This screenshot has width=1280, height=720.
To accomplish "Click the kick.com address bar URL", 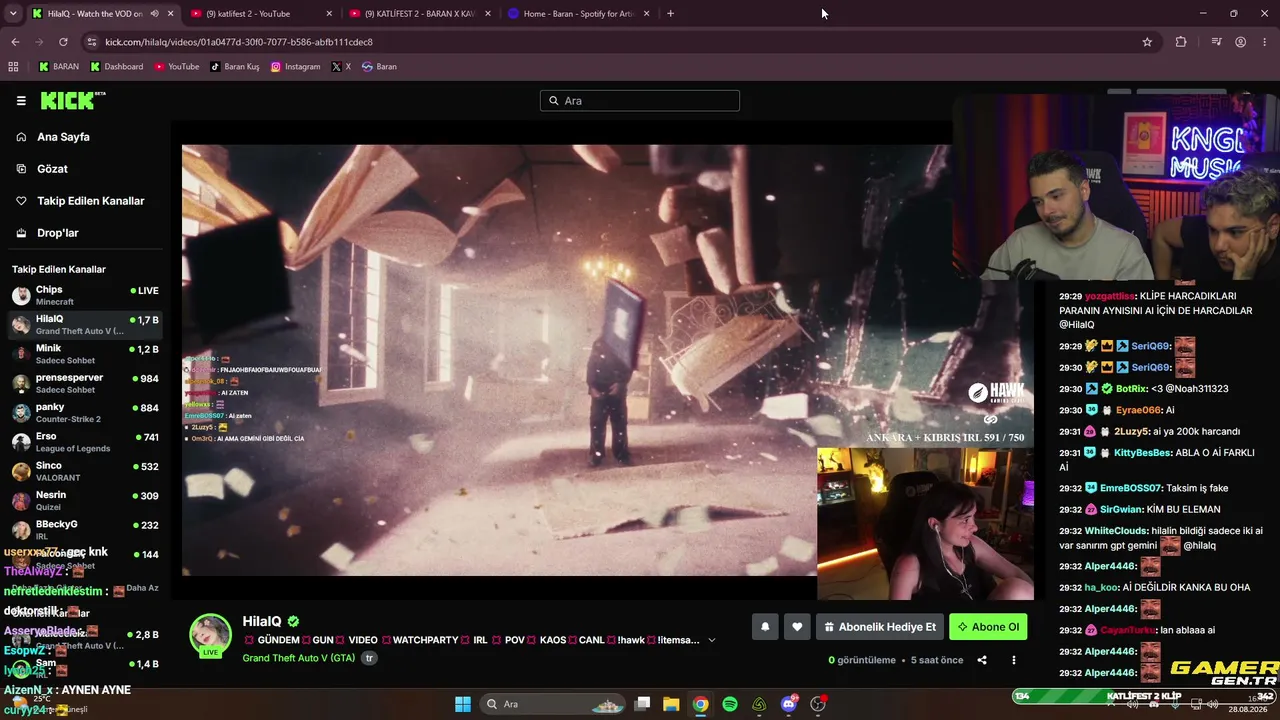I will click(239, 42).
